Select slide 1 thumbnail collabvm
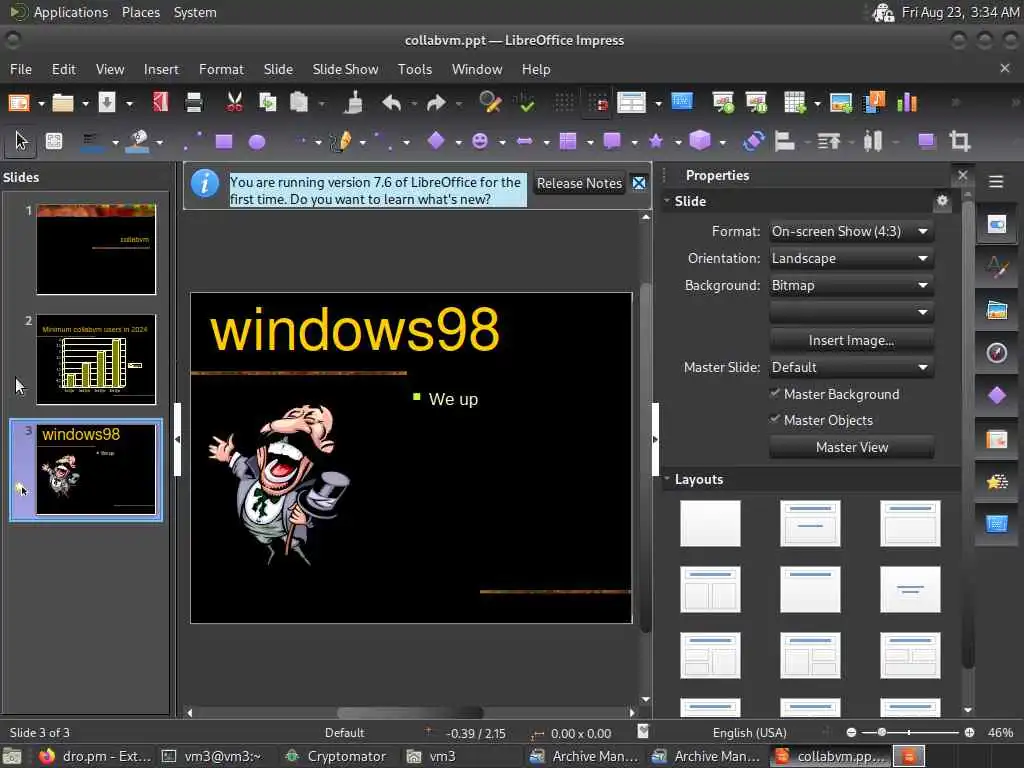The width and height of the screenshot is (1024, 768). coord(96,249)
